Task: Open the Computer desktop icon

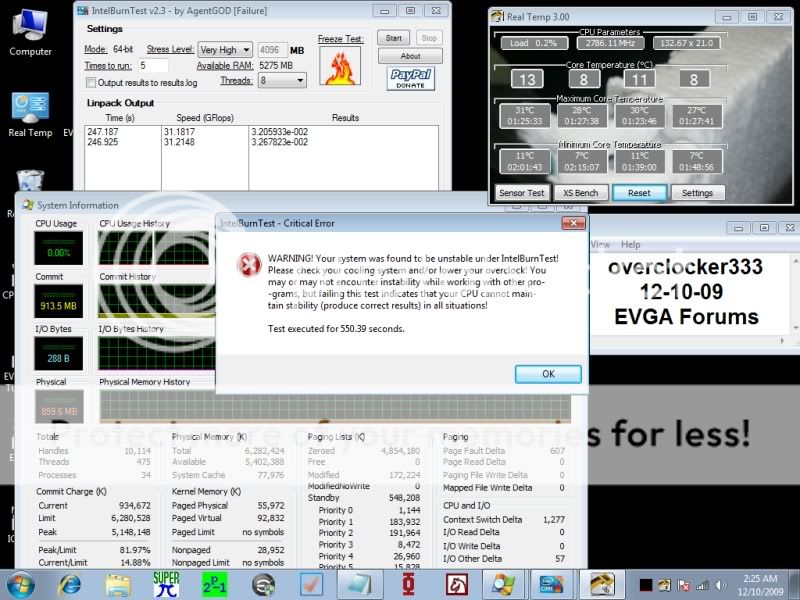Action: (x=30, y=30)
